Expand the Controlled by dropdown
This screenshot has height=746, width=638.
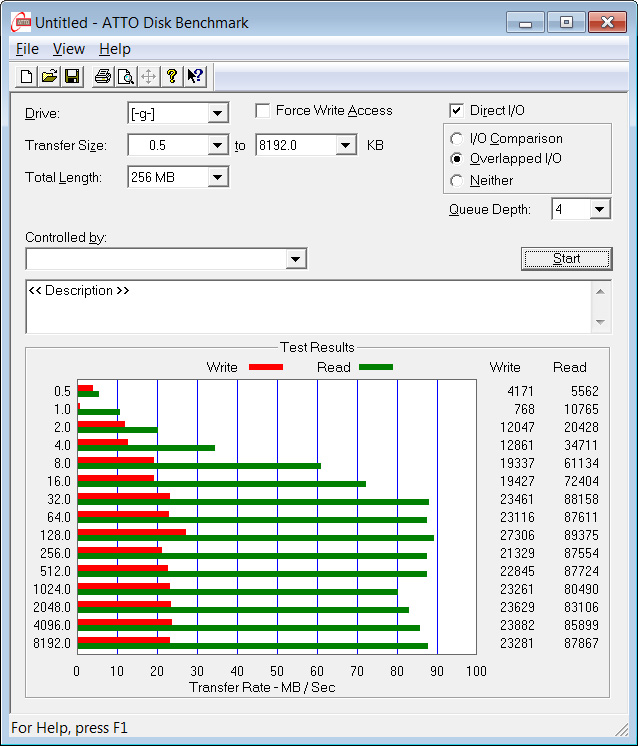[167, 259]
